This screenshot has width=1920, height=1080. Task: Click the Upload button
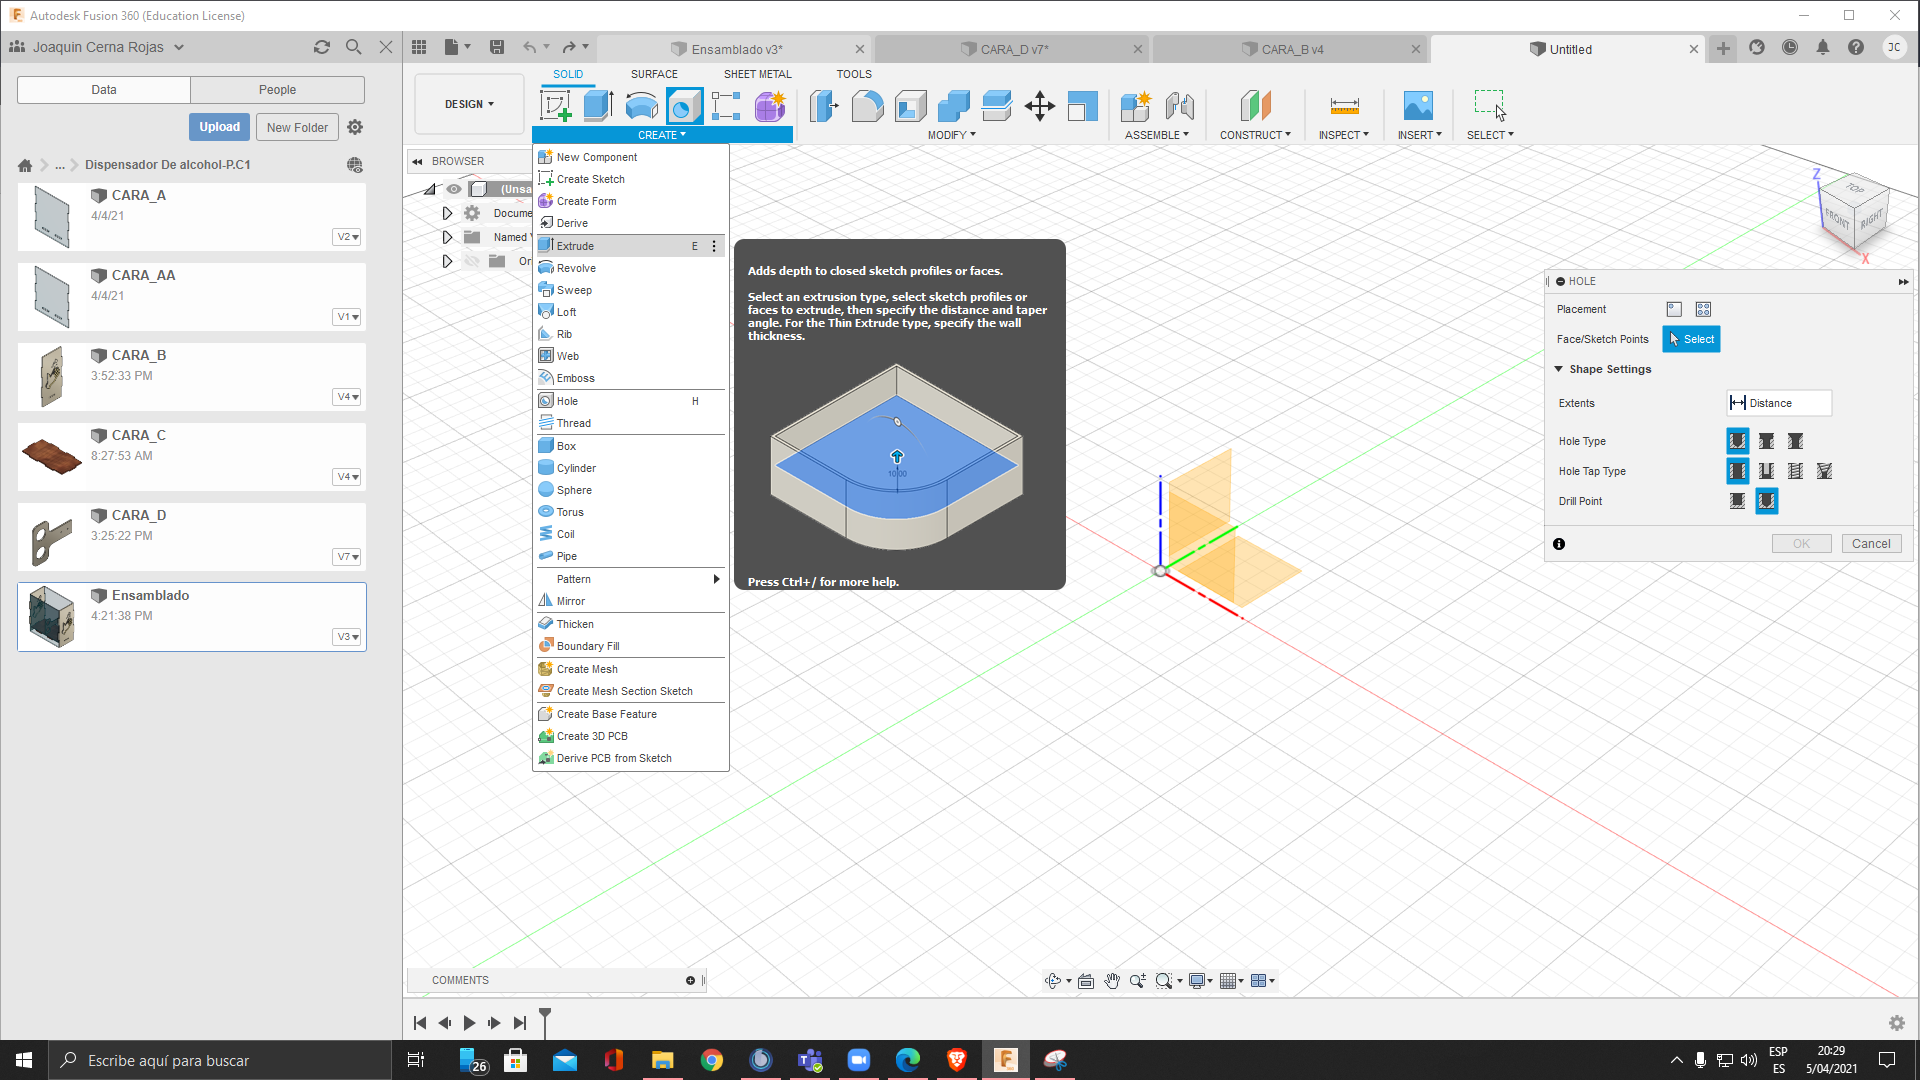click(219, 127)
